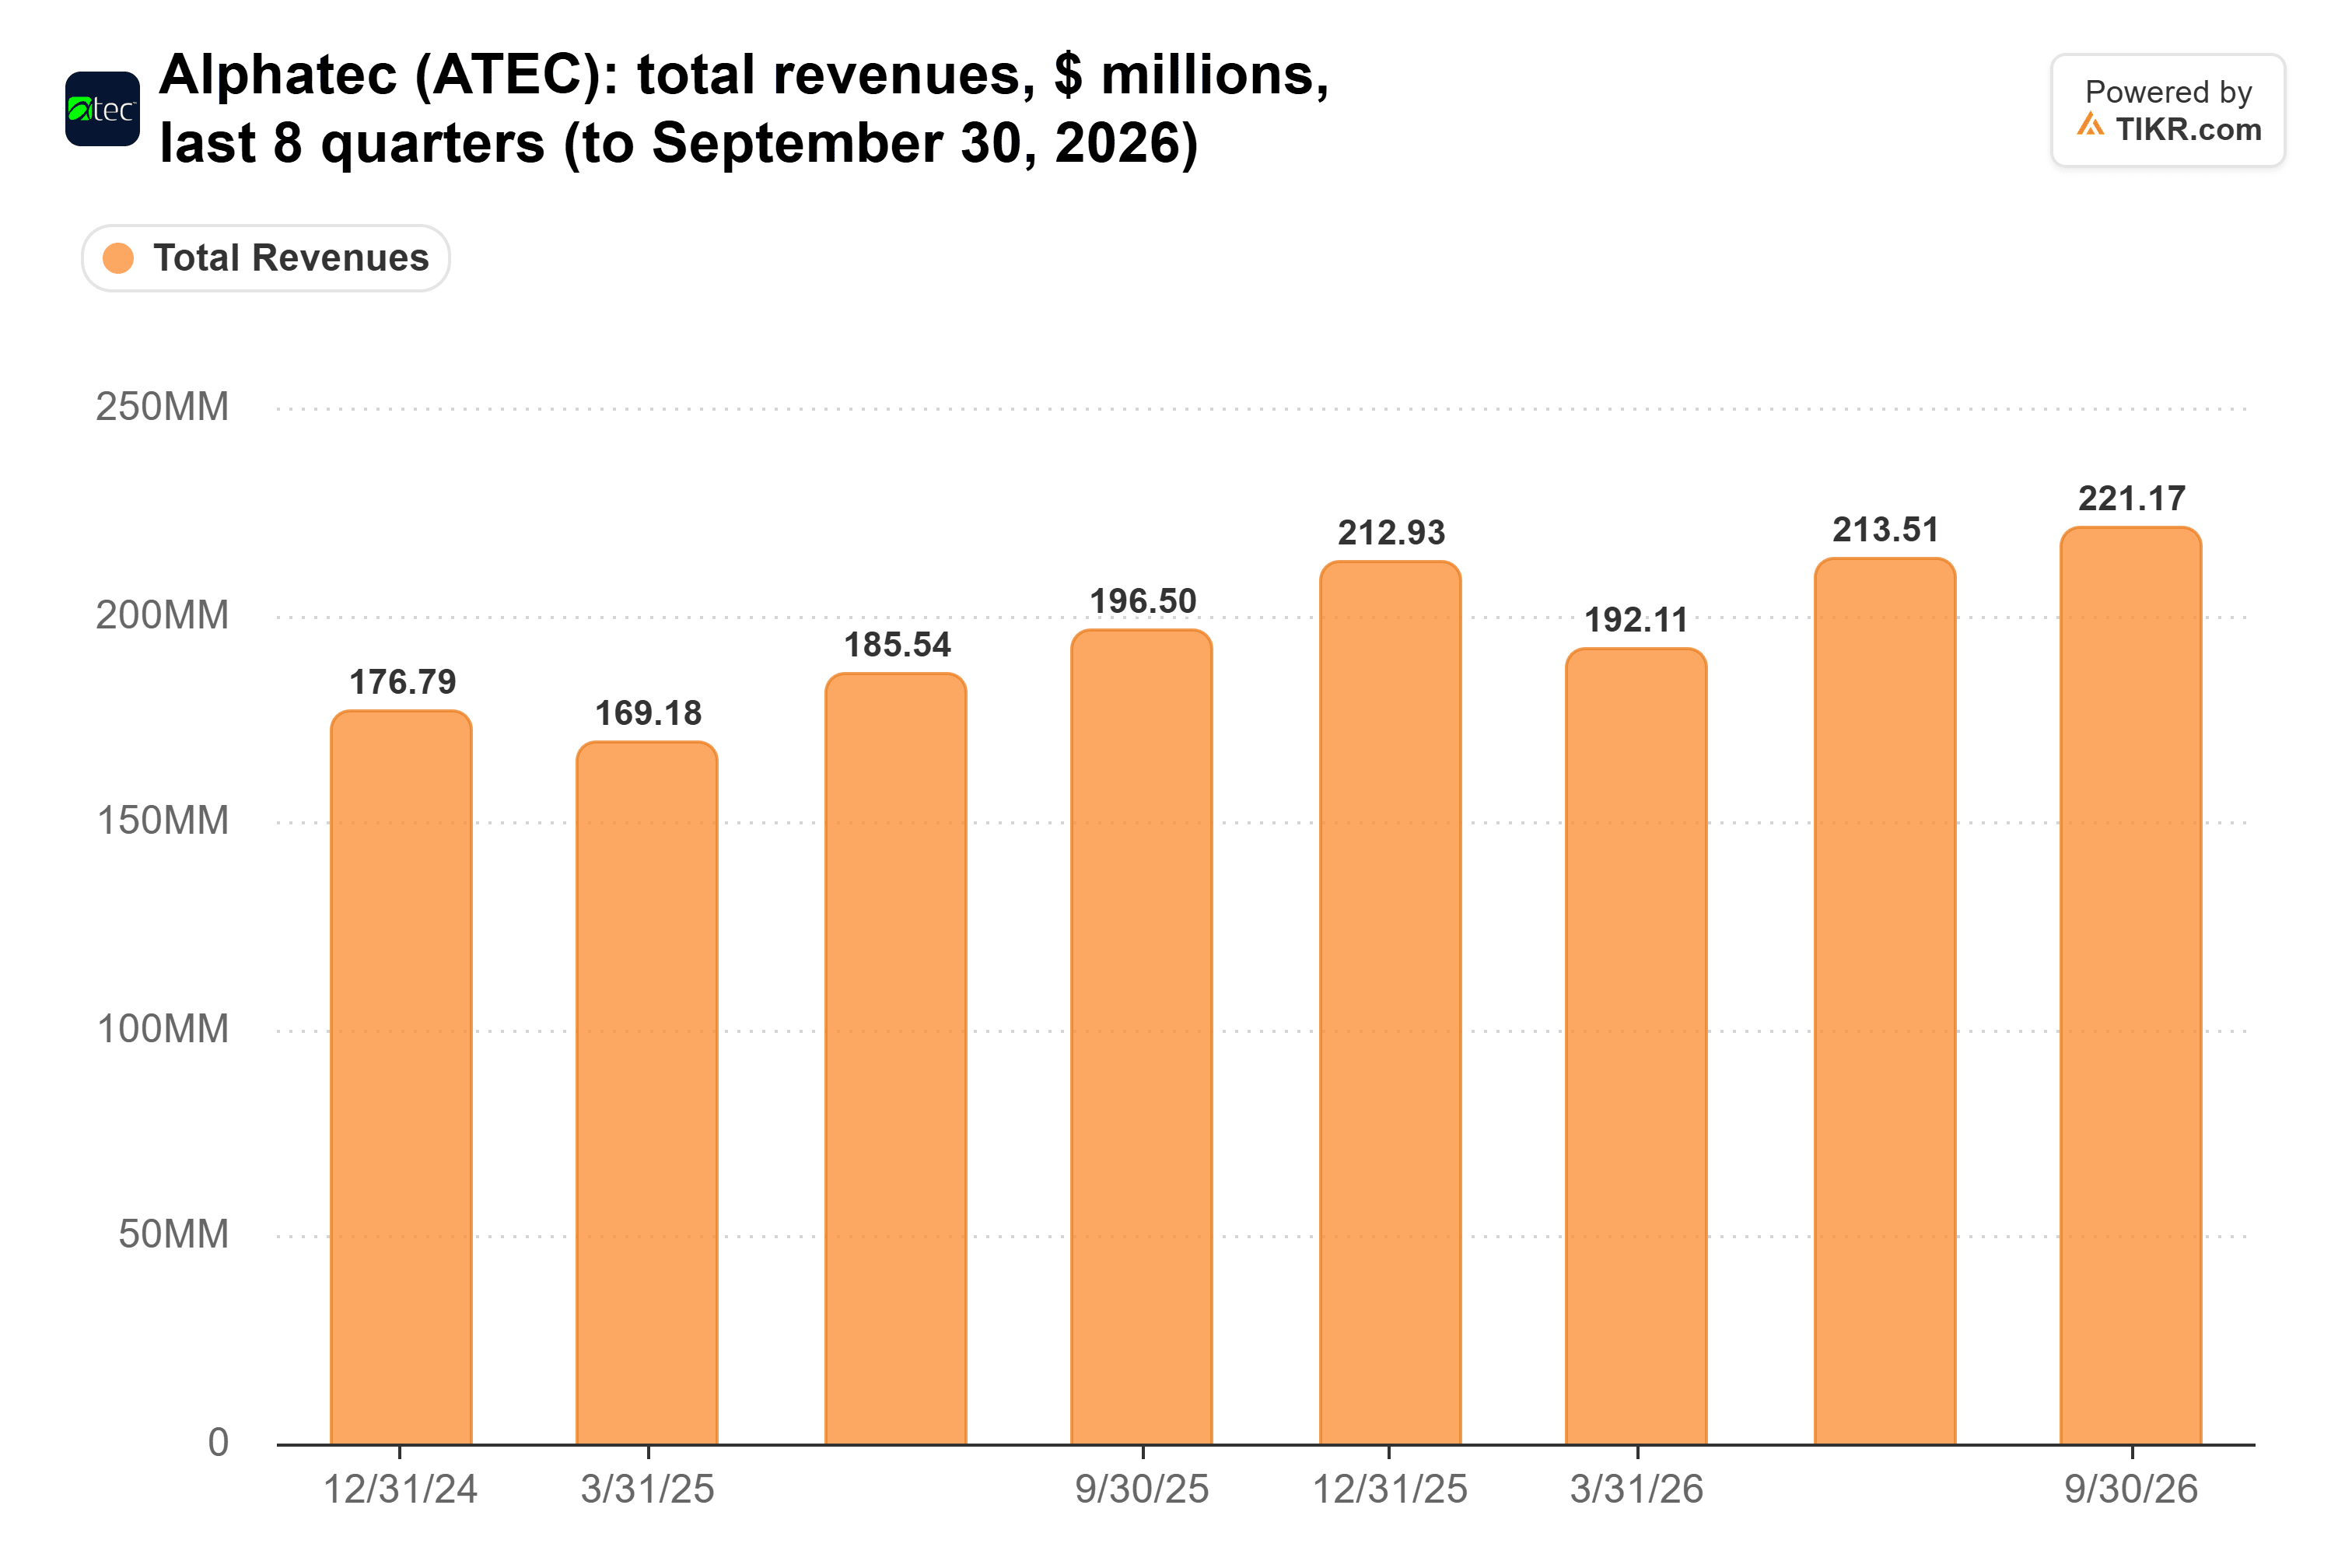Screen dimensions: 2352x1568
Task: Click the 176.79 data label
Action: coord(402,682)
